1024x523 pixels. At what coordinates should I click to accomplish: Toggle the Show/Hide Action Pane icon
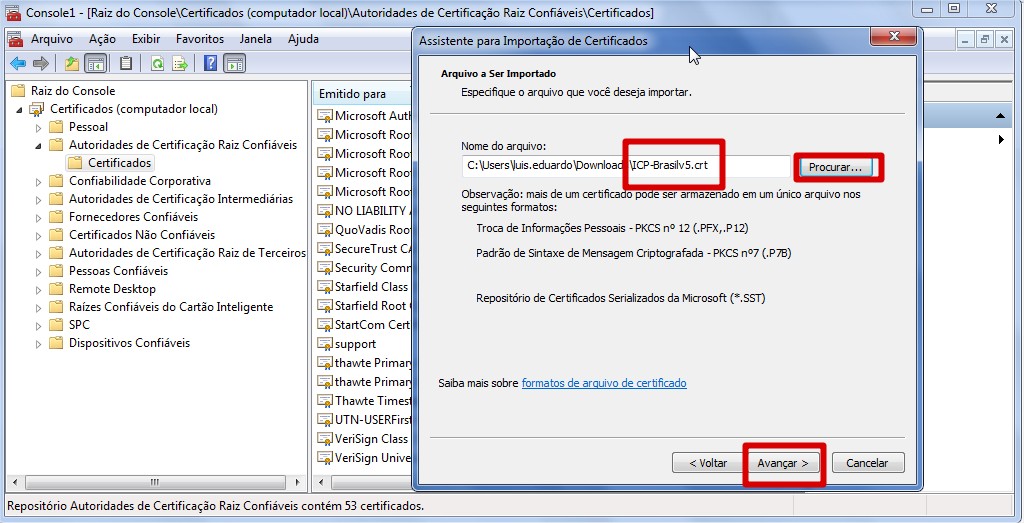point(234,64)
